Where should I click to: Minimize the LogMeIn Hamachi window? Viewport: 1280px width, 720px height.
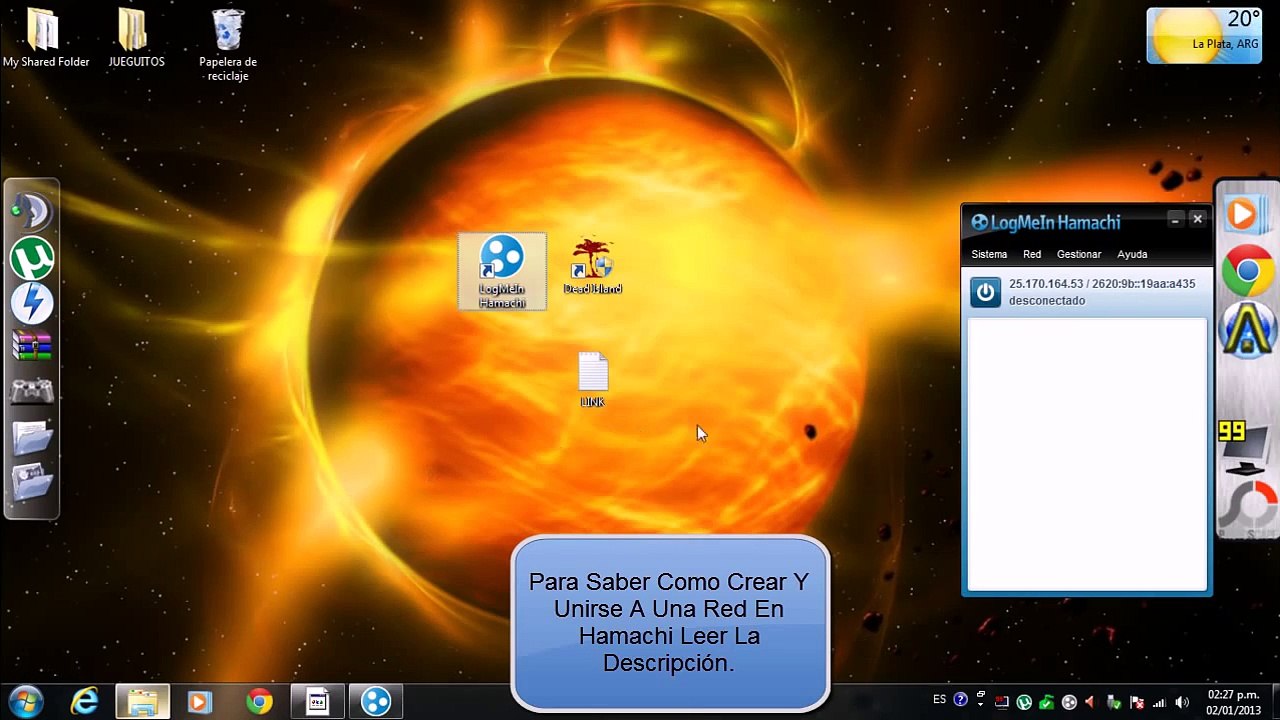(x=1175, y=219)
